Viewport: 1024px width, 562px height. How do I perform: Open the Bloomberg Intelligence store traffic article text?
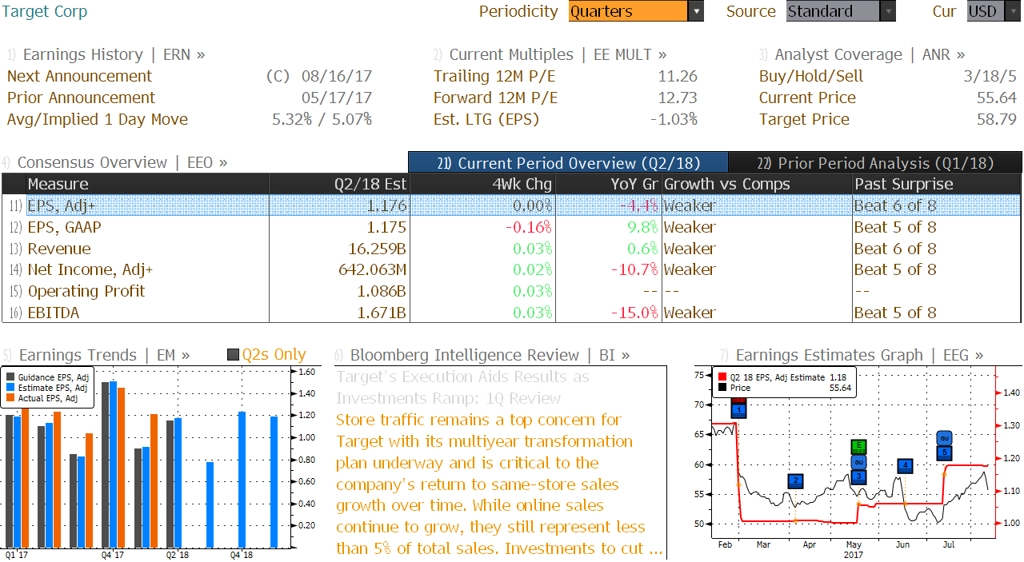click(x=499, y=484)
